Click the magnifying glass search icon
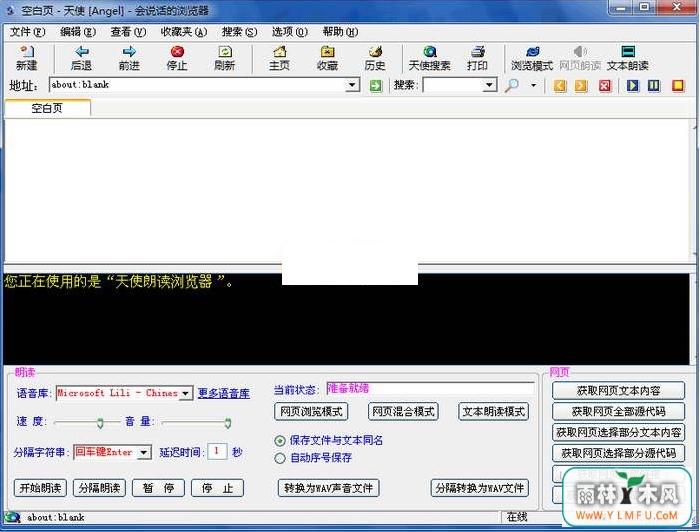This screenshot has height=532, width=700. 512,85
